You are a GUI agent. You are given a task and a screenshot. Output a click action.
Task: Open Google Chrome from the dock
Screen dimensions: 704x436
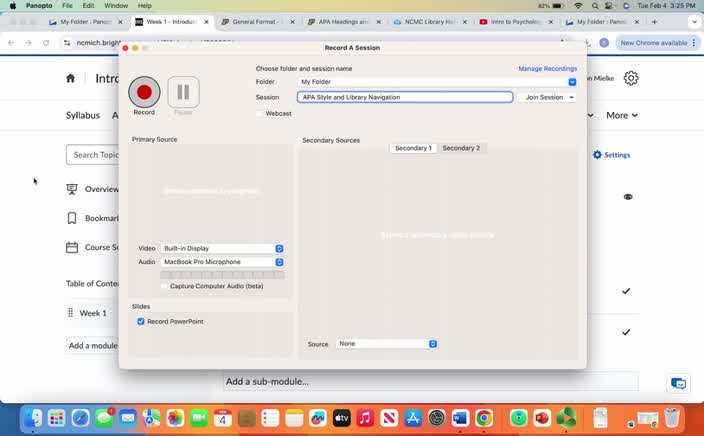point(484,418)
